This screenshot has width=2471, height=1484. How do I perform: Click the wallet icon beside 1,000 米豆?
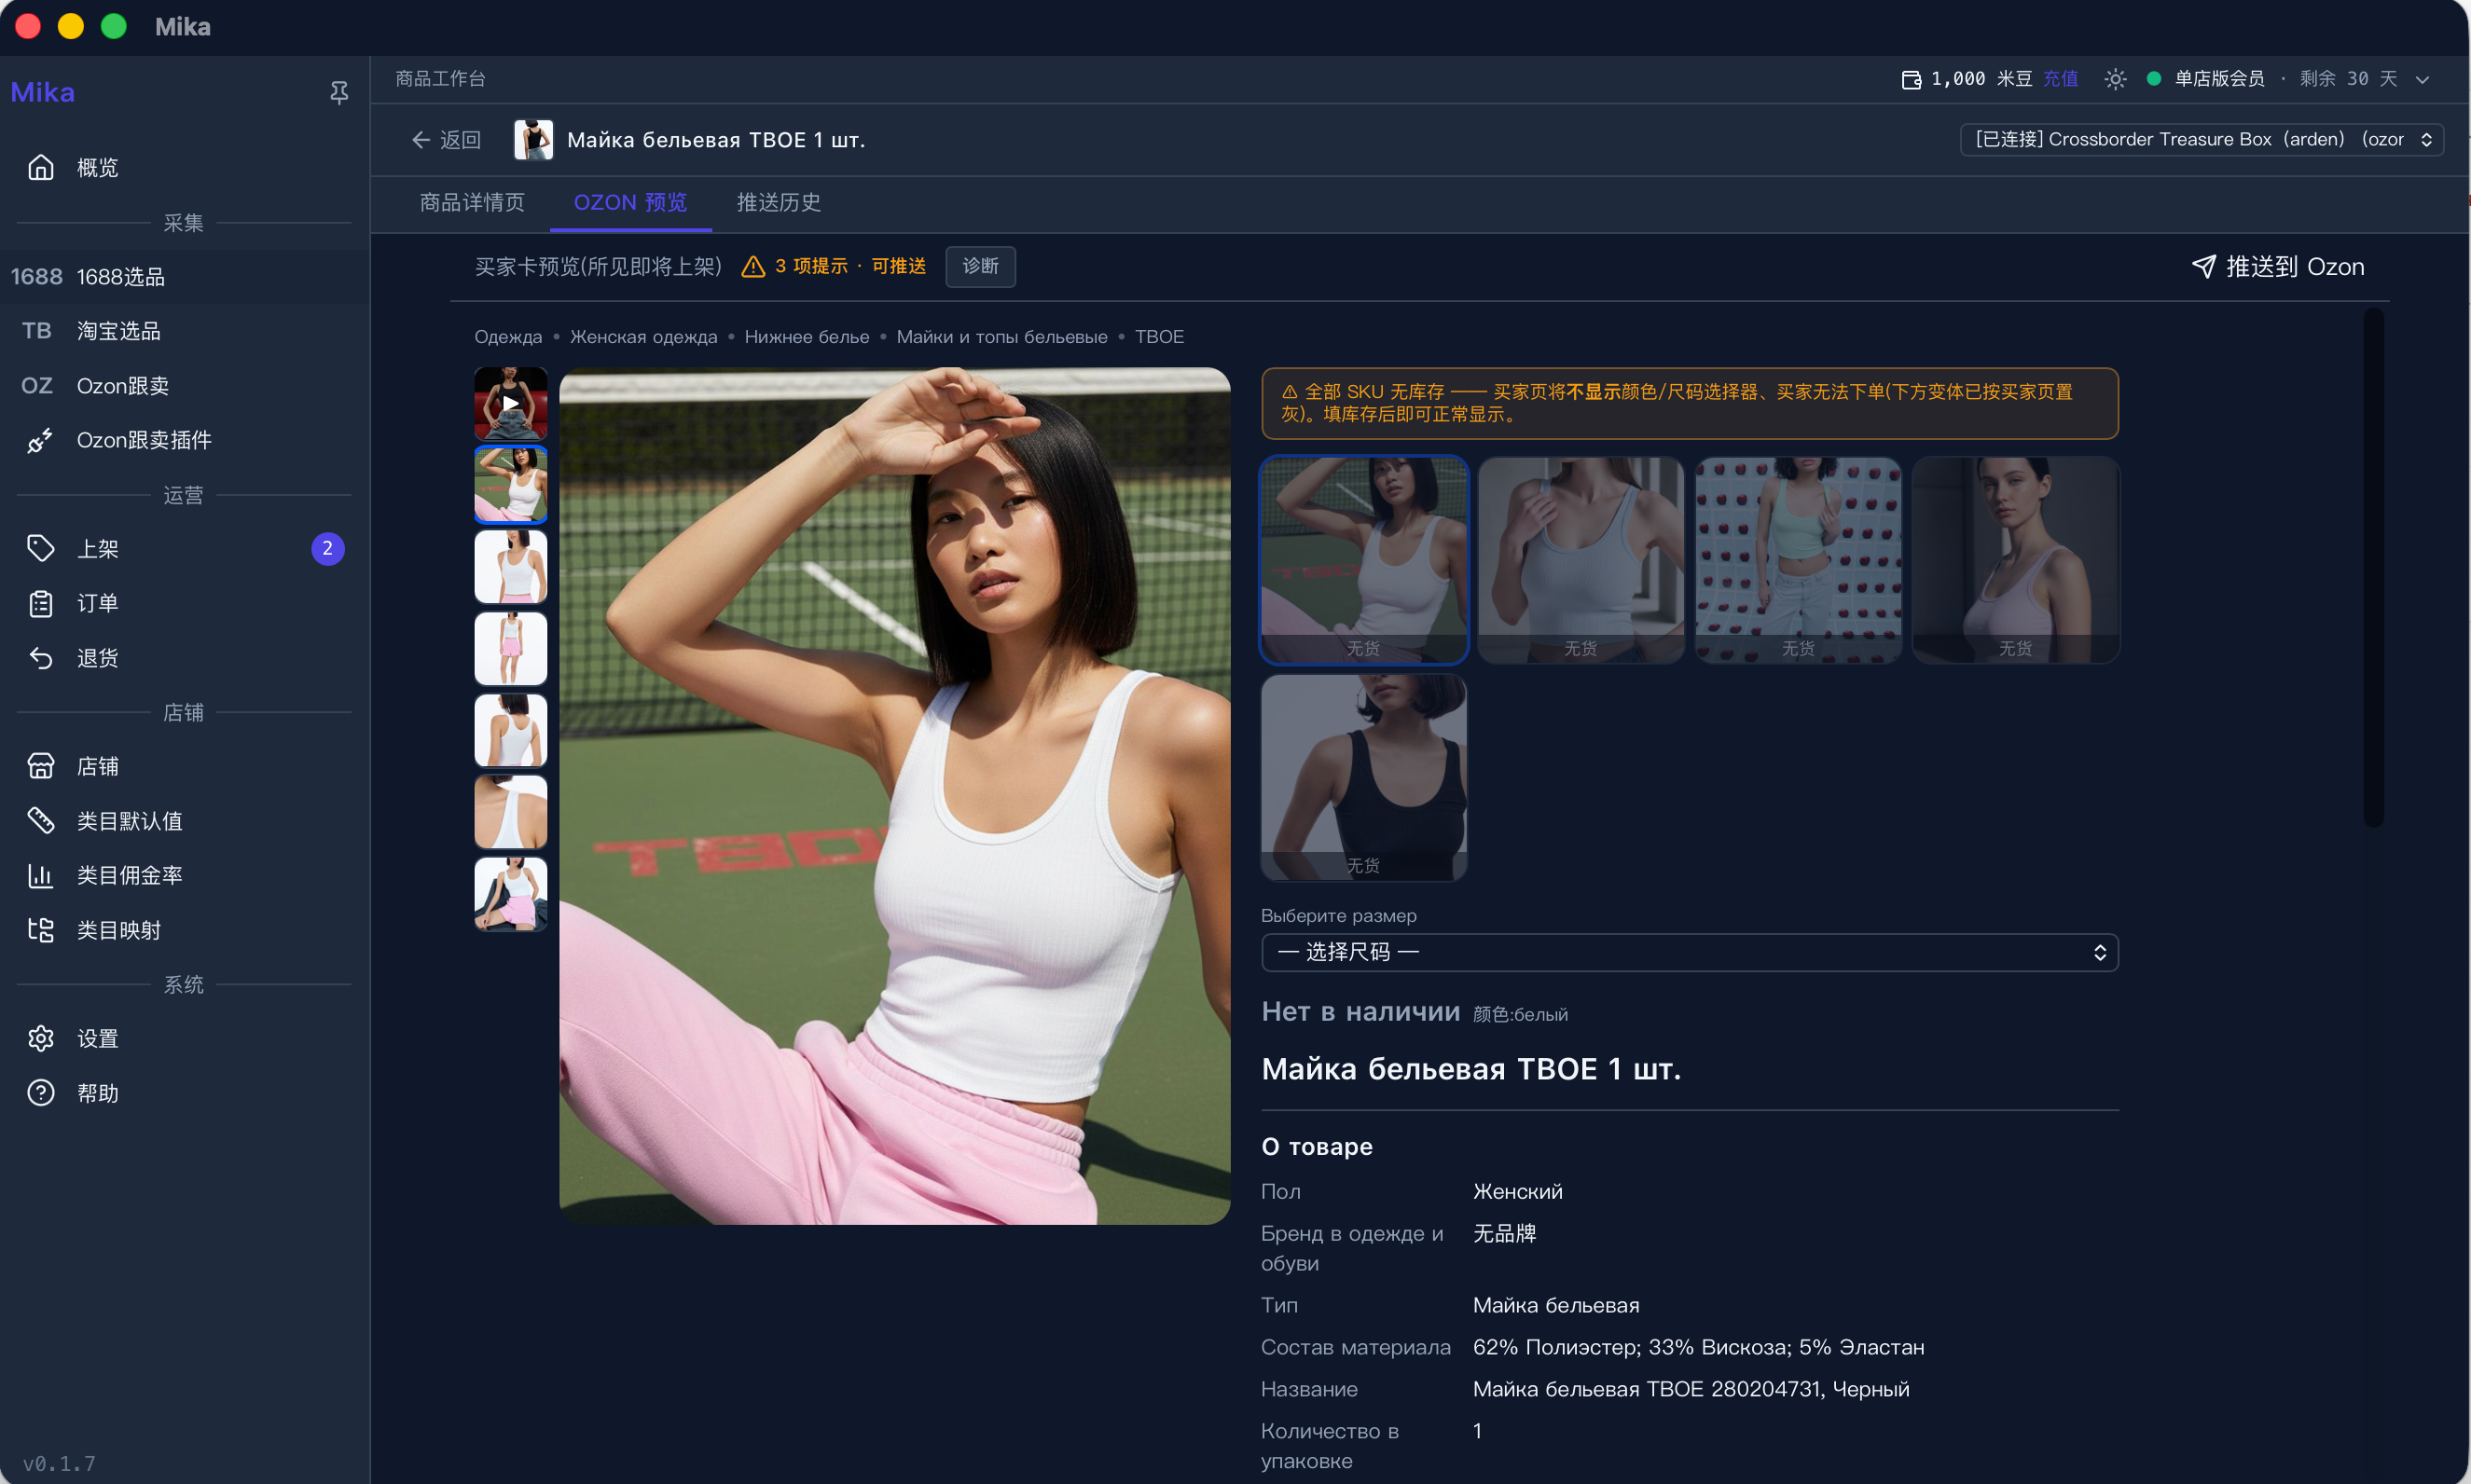tap(1911, 79)
